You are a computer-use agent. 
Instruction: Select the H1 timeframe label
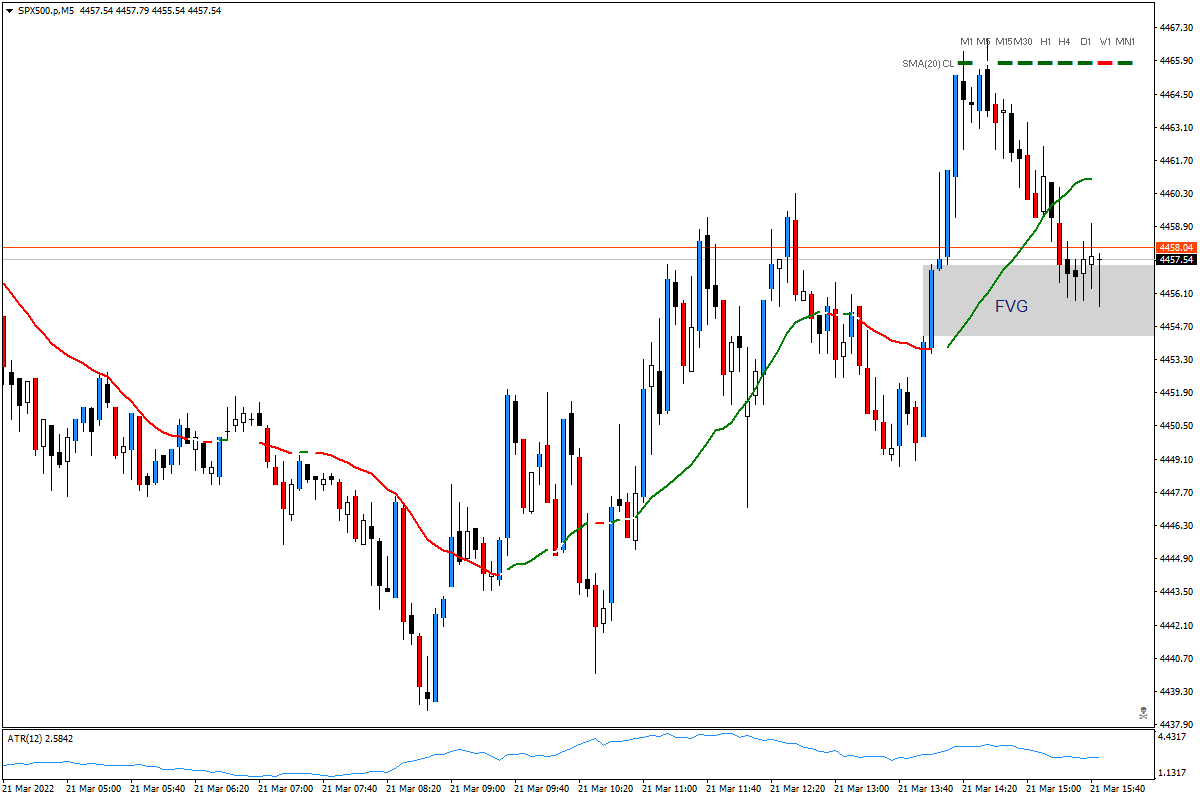tap(1044, 43)
